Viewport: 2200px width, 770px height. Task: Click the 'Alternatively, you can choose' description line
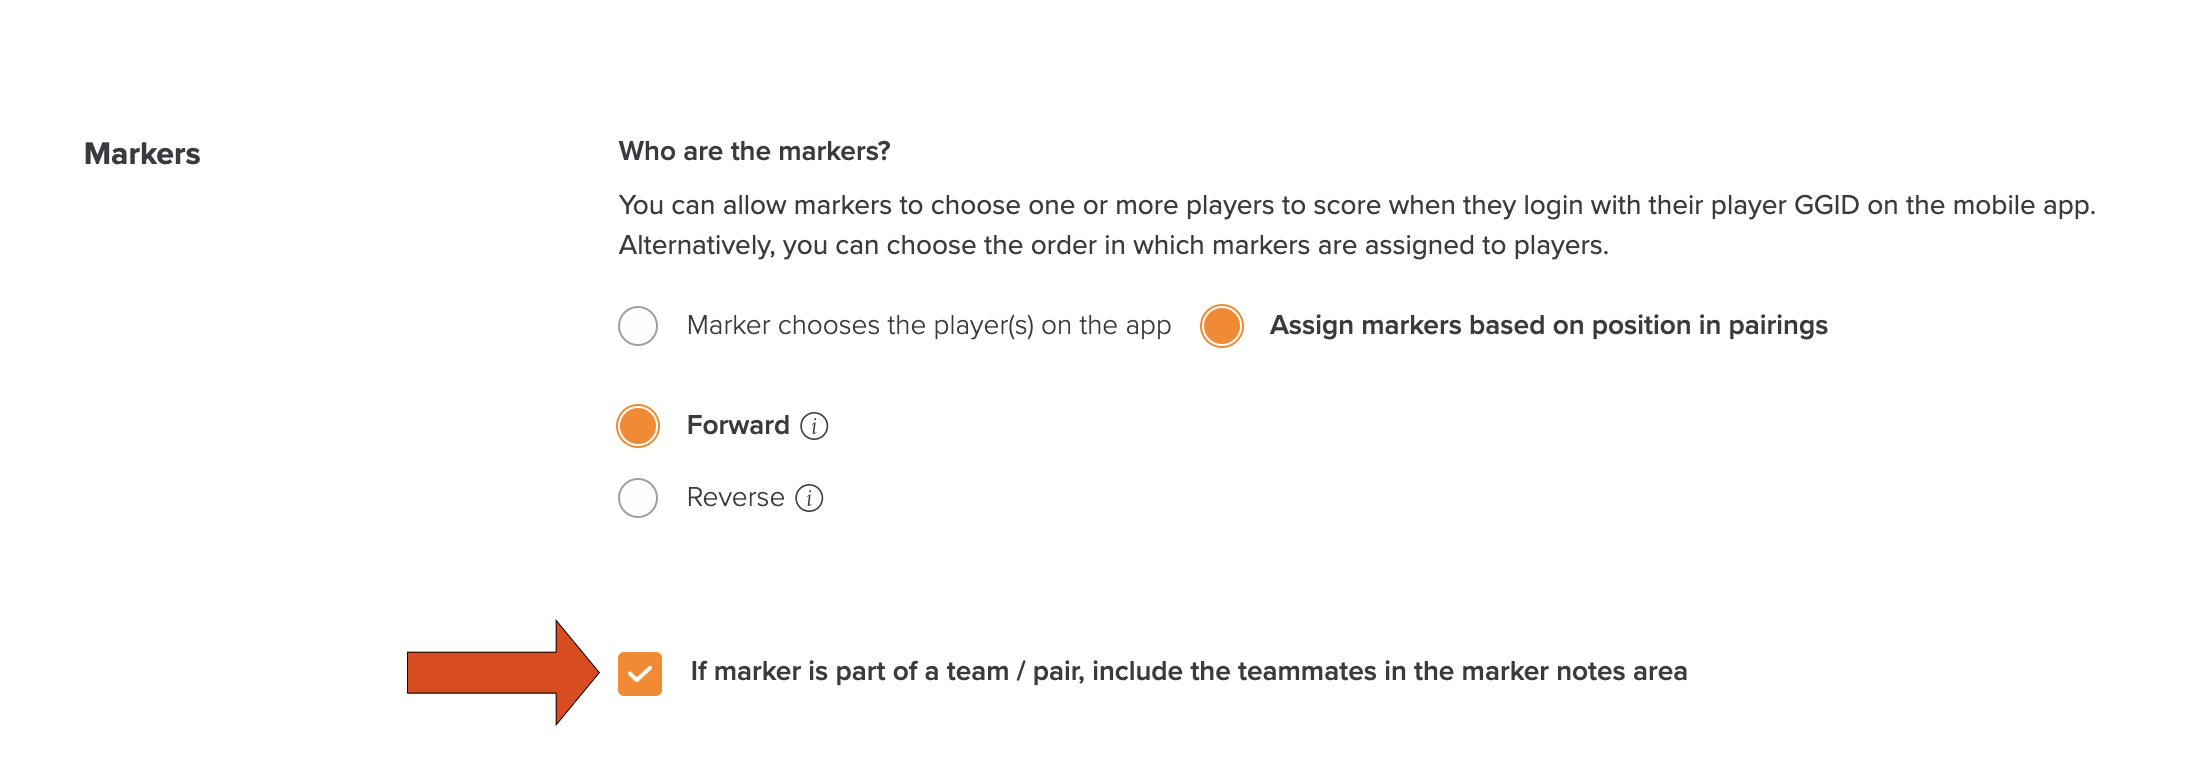pyautogui.click(x=1114, y=246)
